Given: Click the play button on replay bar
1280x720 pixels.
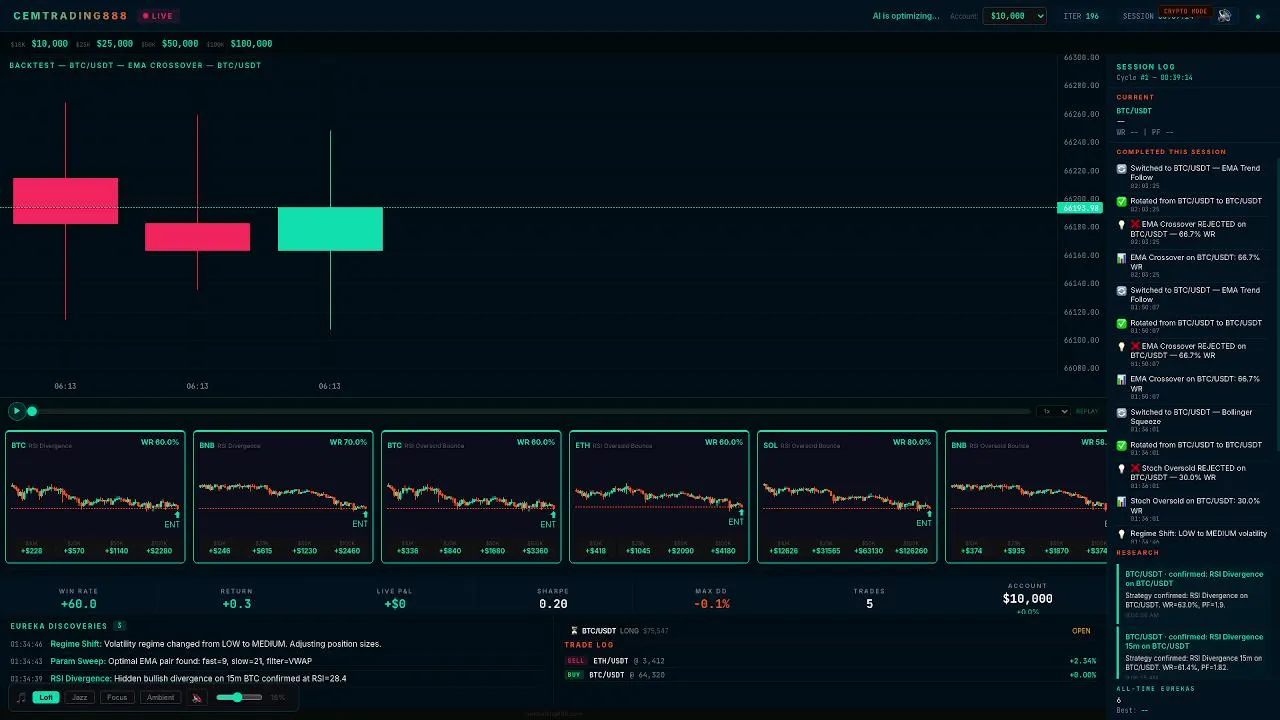Looking at the screenshot, I should [16, 411].
